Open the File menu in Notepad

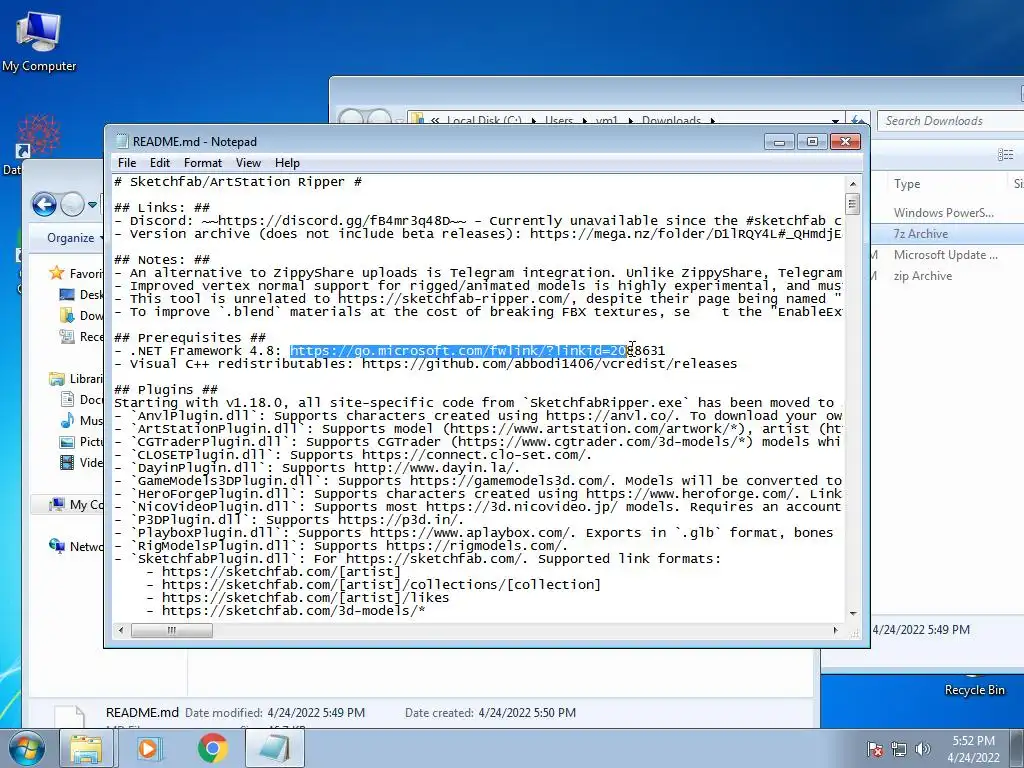(127, 163)
